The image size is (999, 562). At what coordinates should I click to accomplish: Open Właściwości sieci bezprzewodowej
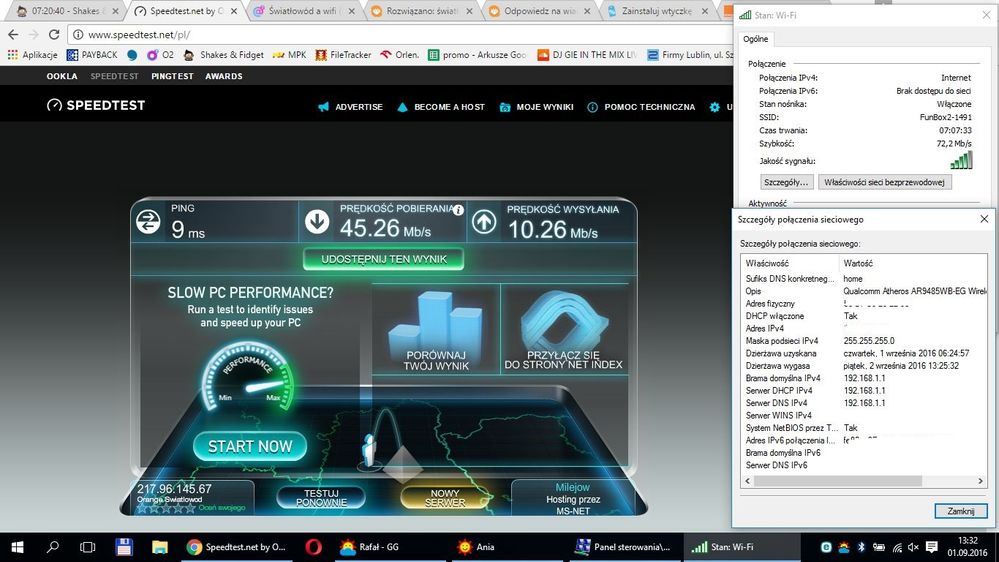coord(884,182)
